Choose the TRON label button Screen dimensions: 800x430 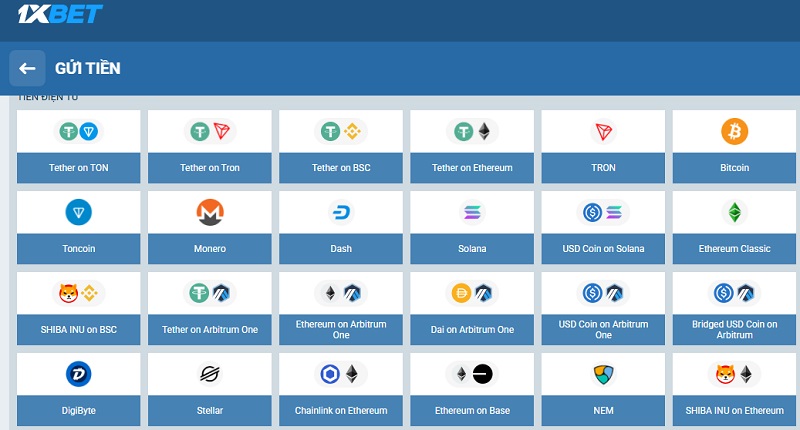tap(603, 168)
